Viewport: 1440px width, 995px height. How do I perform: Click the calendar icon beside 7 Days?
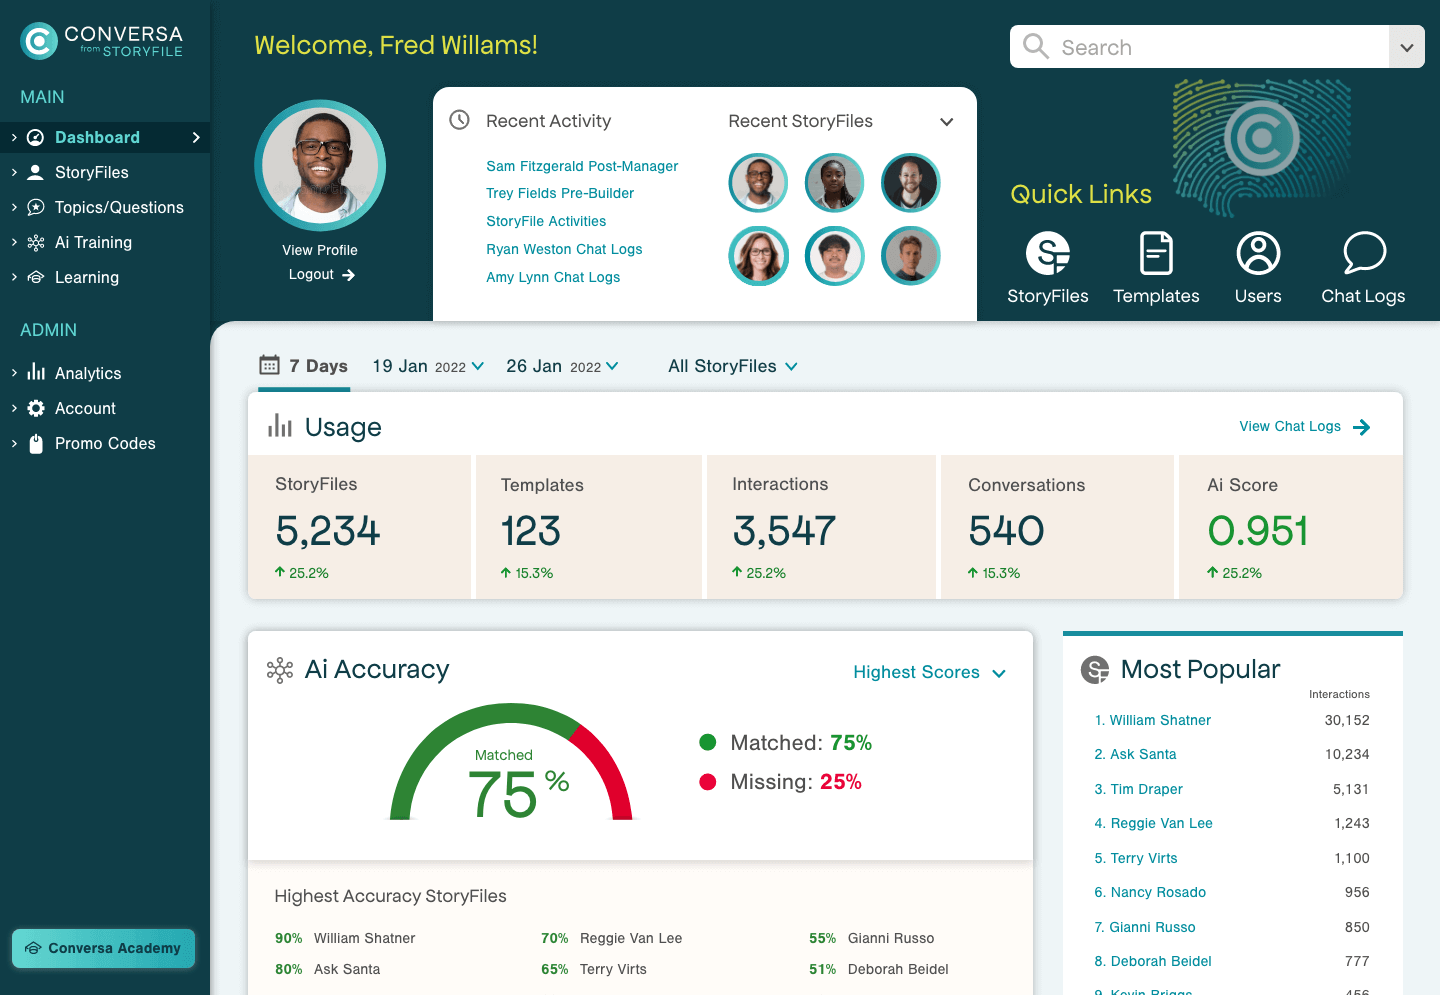[x=269, y=365]
